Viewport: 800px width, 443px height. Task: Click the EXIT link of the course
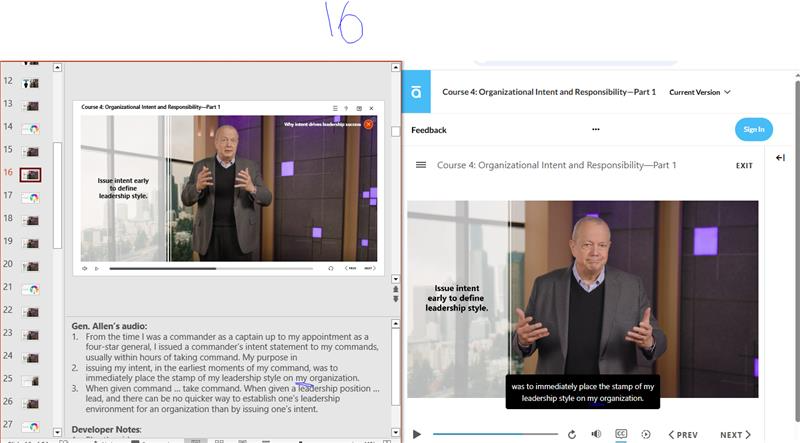click(744, 165)
